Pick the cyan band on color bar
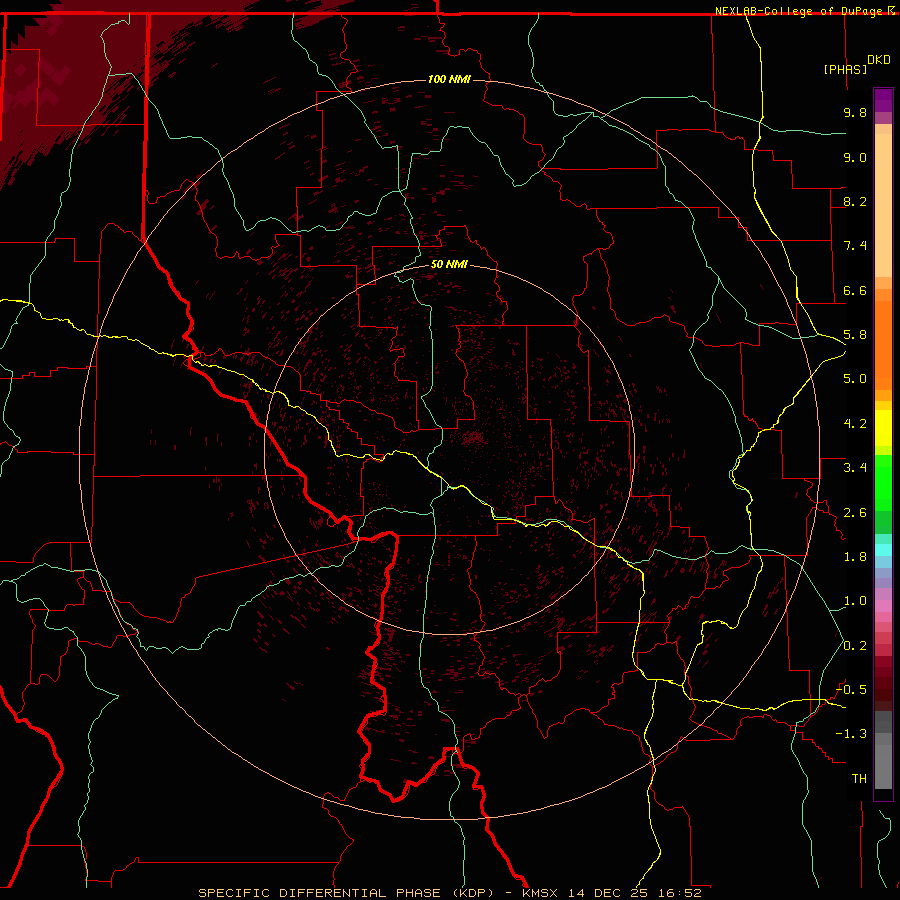 pos(883,550)
